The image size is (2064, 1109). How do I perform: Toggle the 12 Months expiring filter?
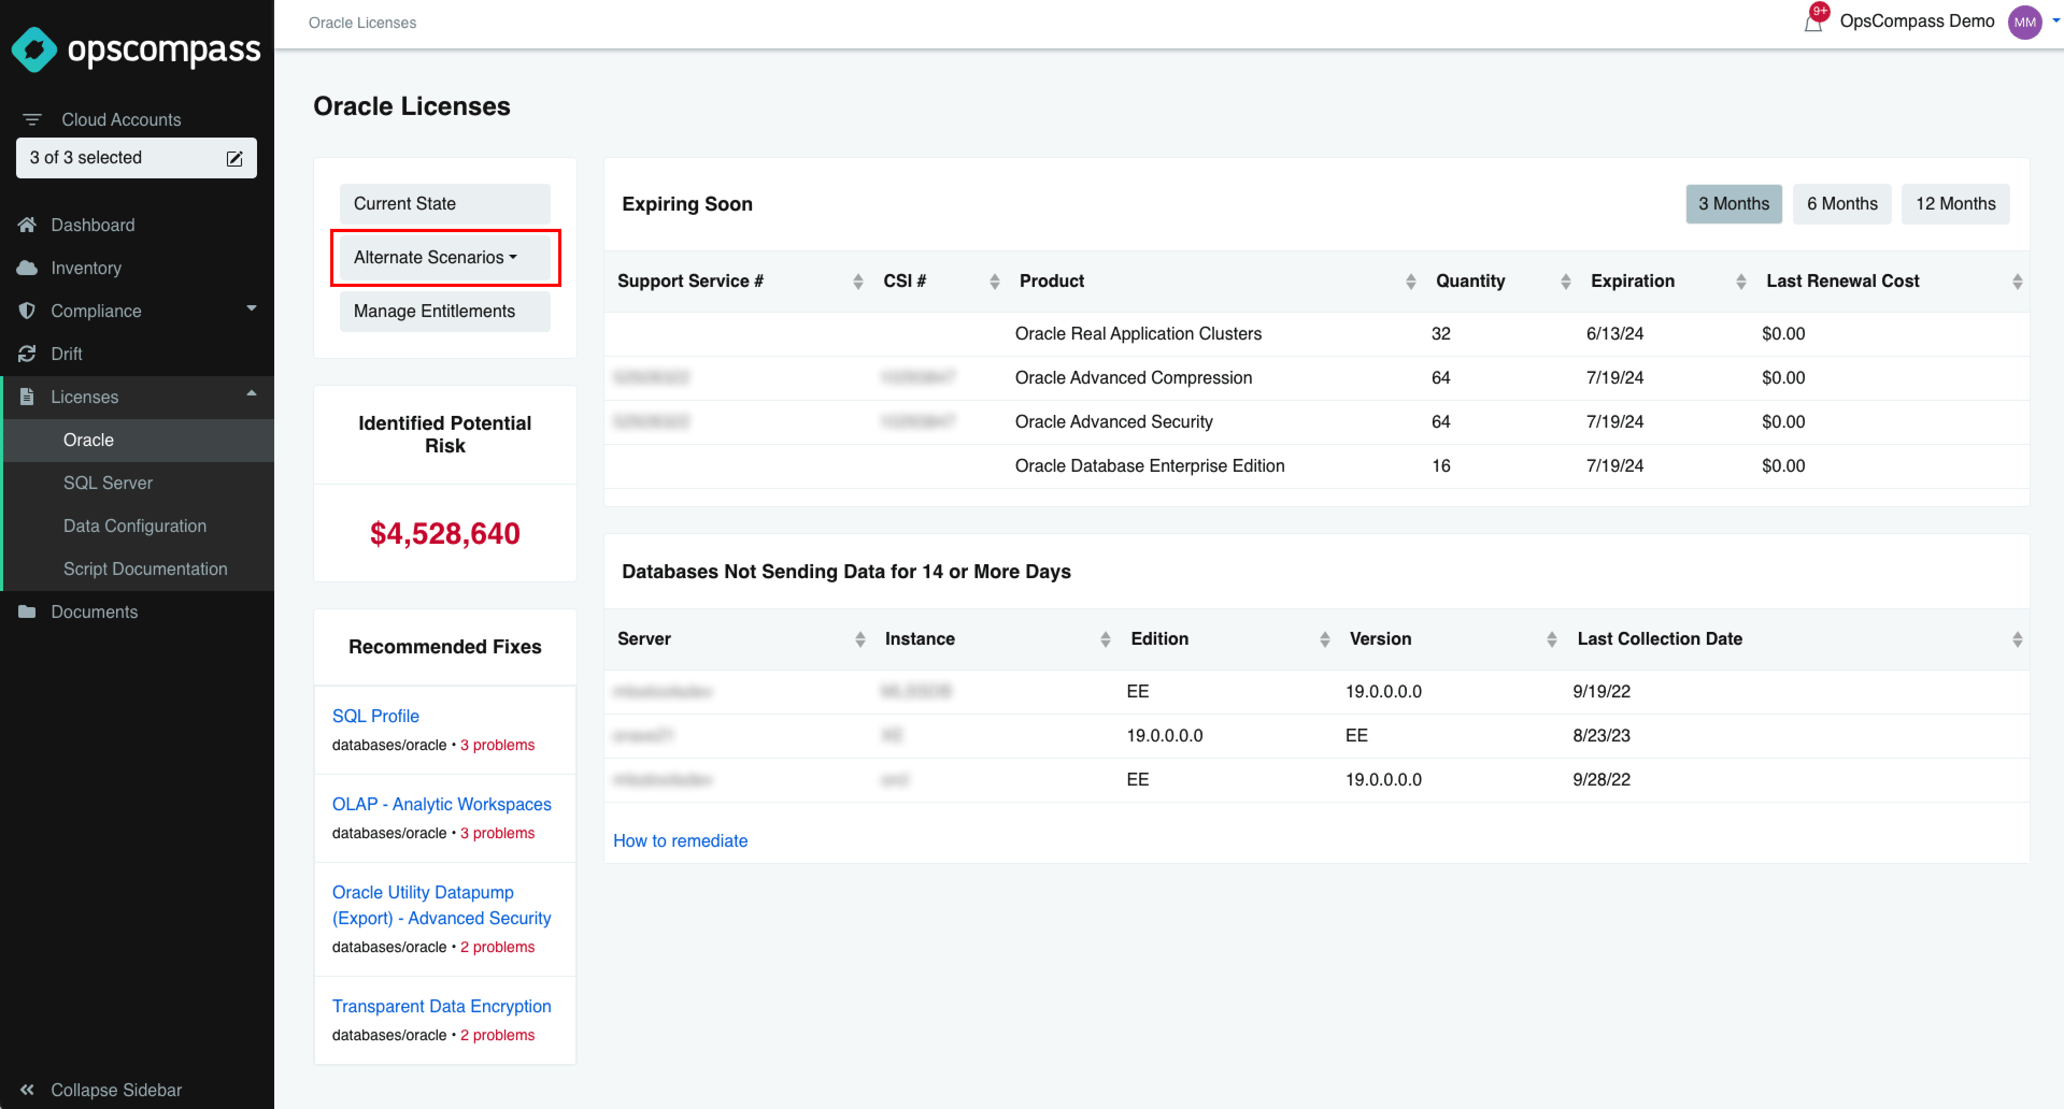point(1954,203)
